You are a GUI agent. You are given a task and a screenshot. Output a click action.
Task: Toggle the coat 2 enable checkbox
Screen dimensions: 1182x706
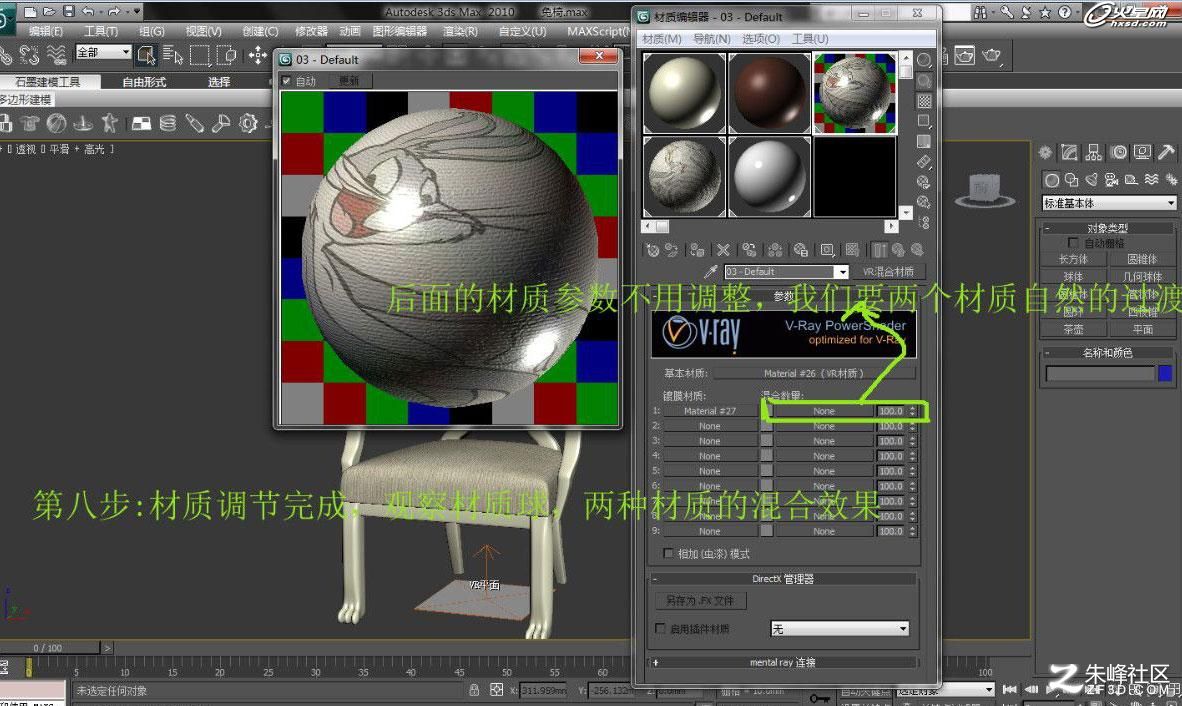coord(767,426)
